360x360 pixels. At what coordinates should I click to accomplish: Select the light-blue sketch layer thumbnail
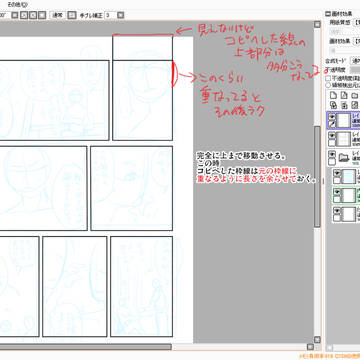click(x=350, y=177)
